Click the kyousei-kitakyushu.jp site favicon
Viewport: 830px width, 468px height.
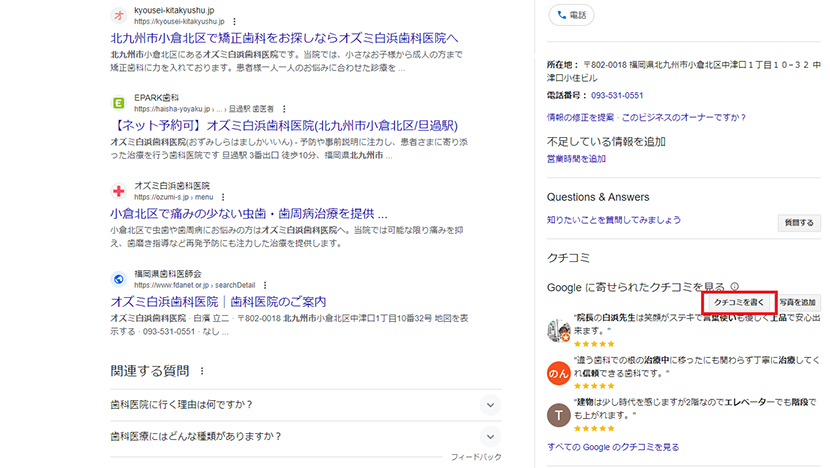118,15
